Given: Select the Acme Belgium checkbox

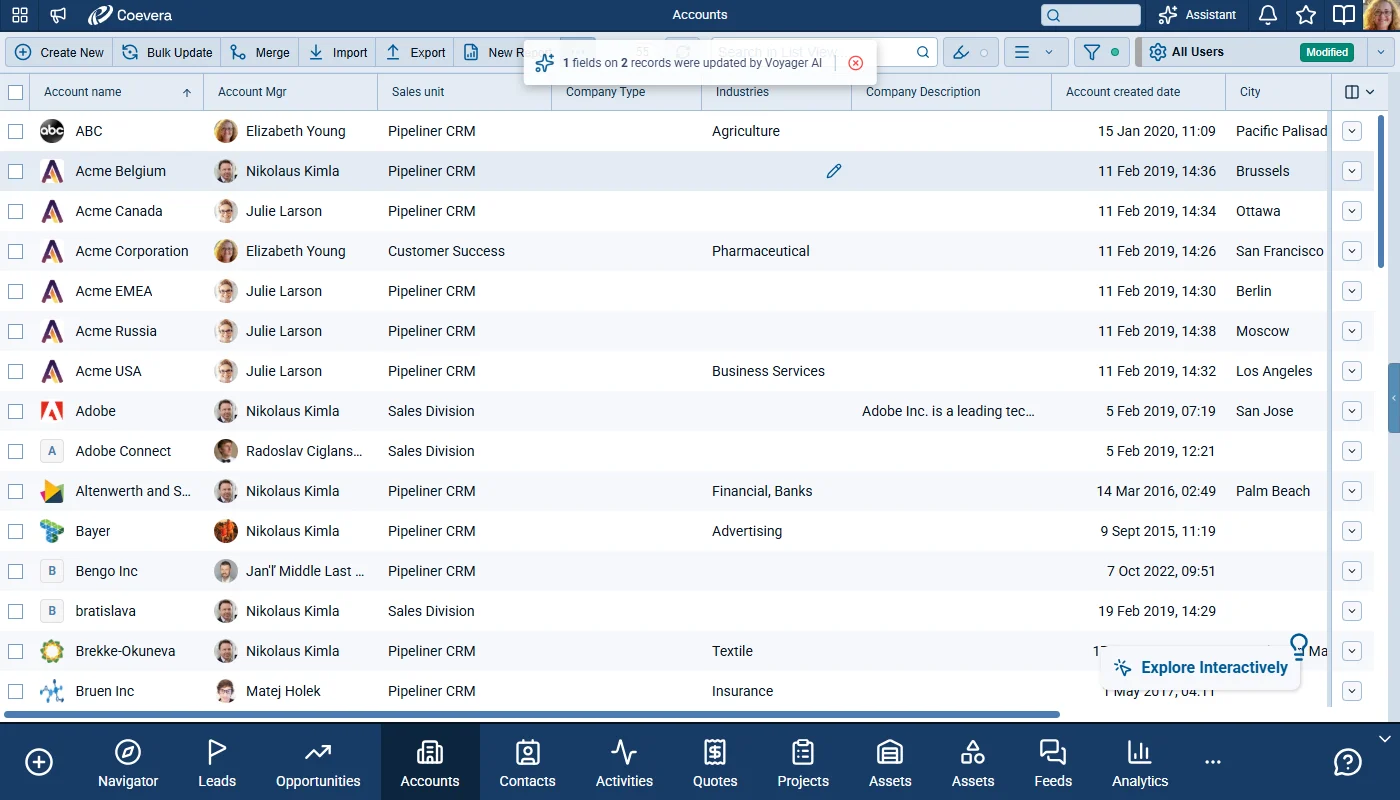Looking at the screenshot, I should (x=15, y=171).
